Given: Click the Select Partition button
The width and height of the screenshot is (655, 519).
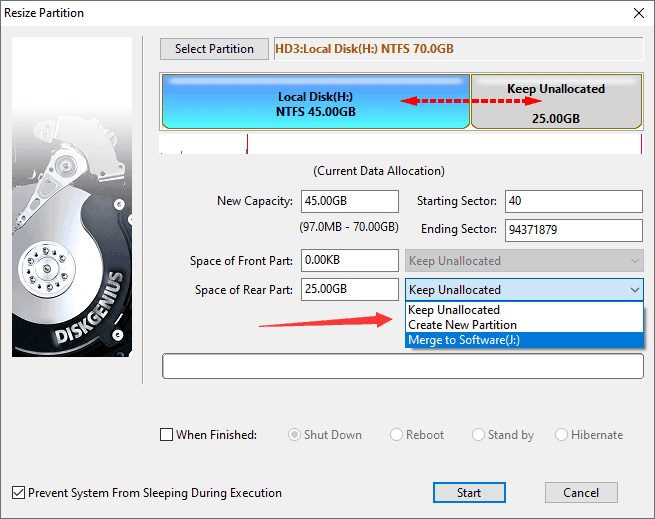Looking at the screenshot, I should [x=214, y=49].
